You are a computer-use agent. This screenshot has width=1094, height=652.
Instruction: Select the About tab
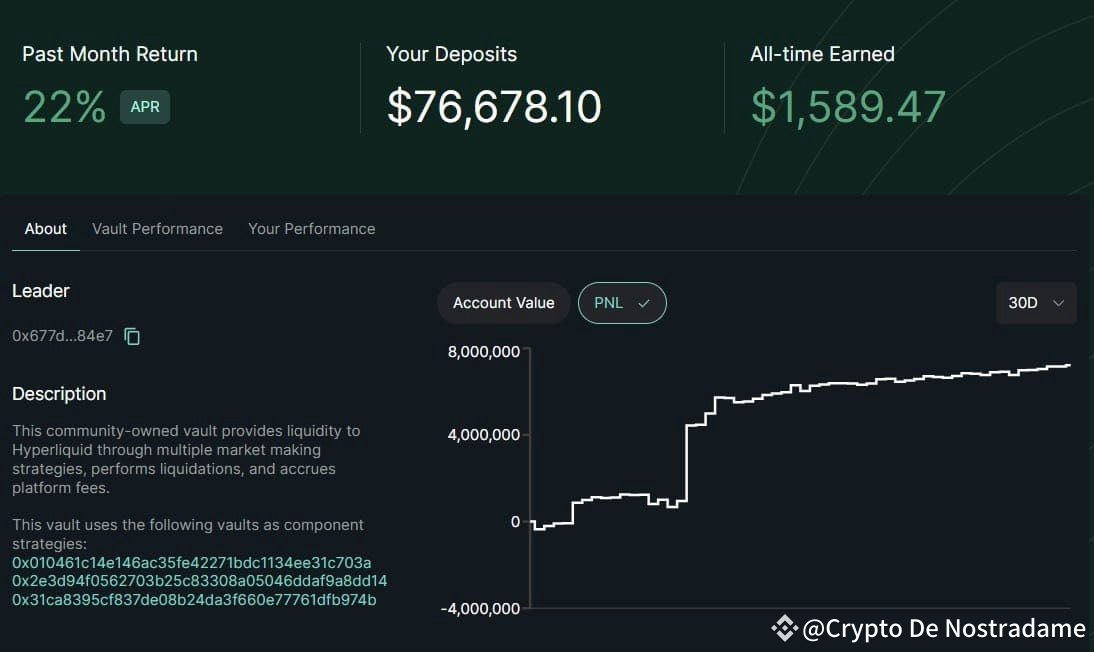(x=45, y=228)
